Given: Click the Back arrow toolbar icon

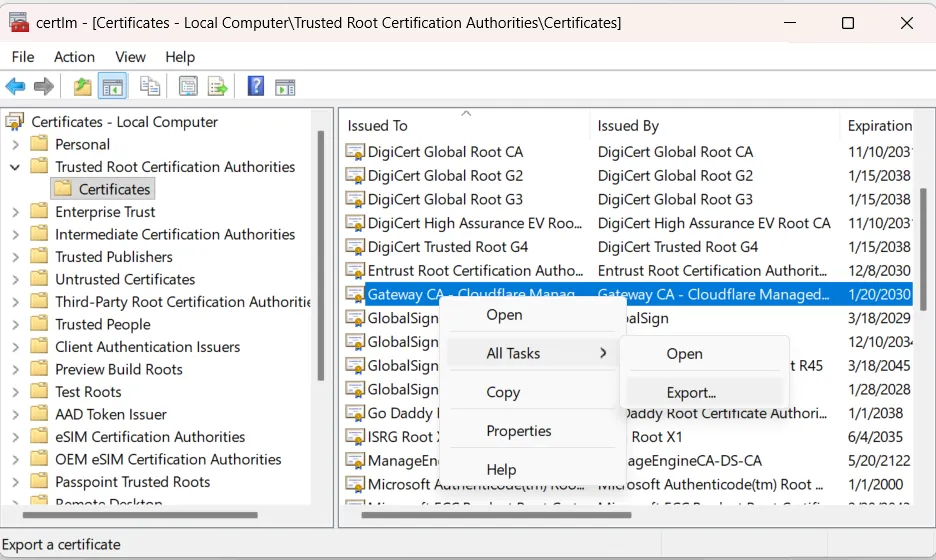Looking at the screenshot, I should click(x=15, y=87).
